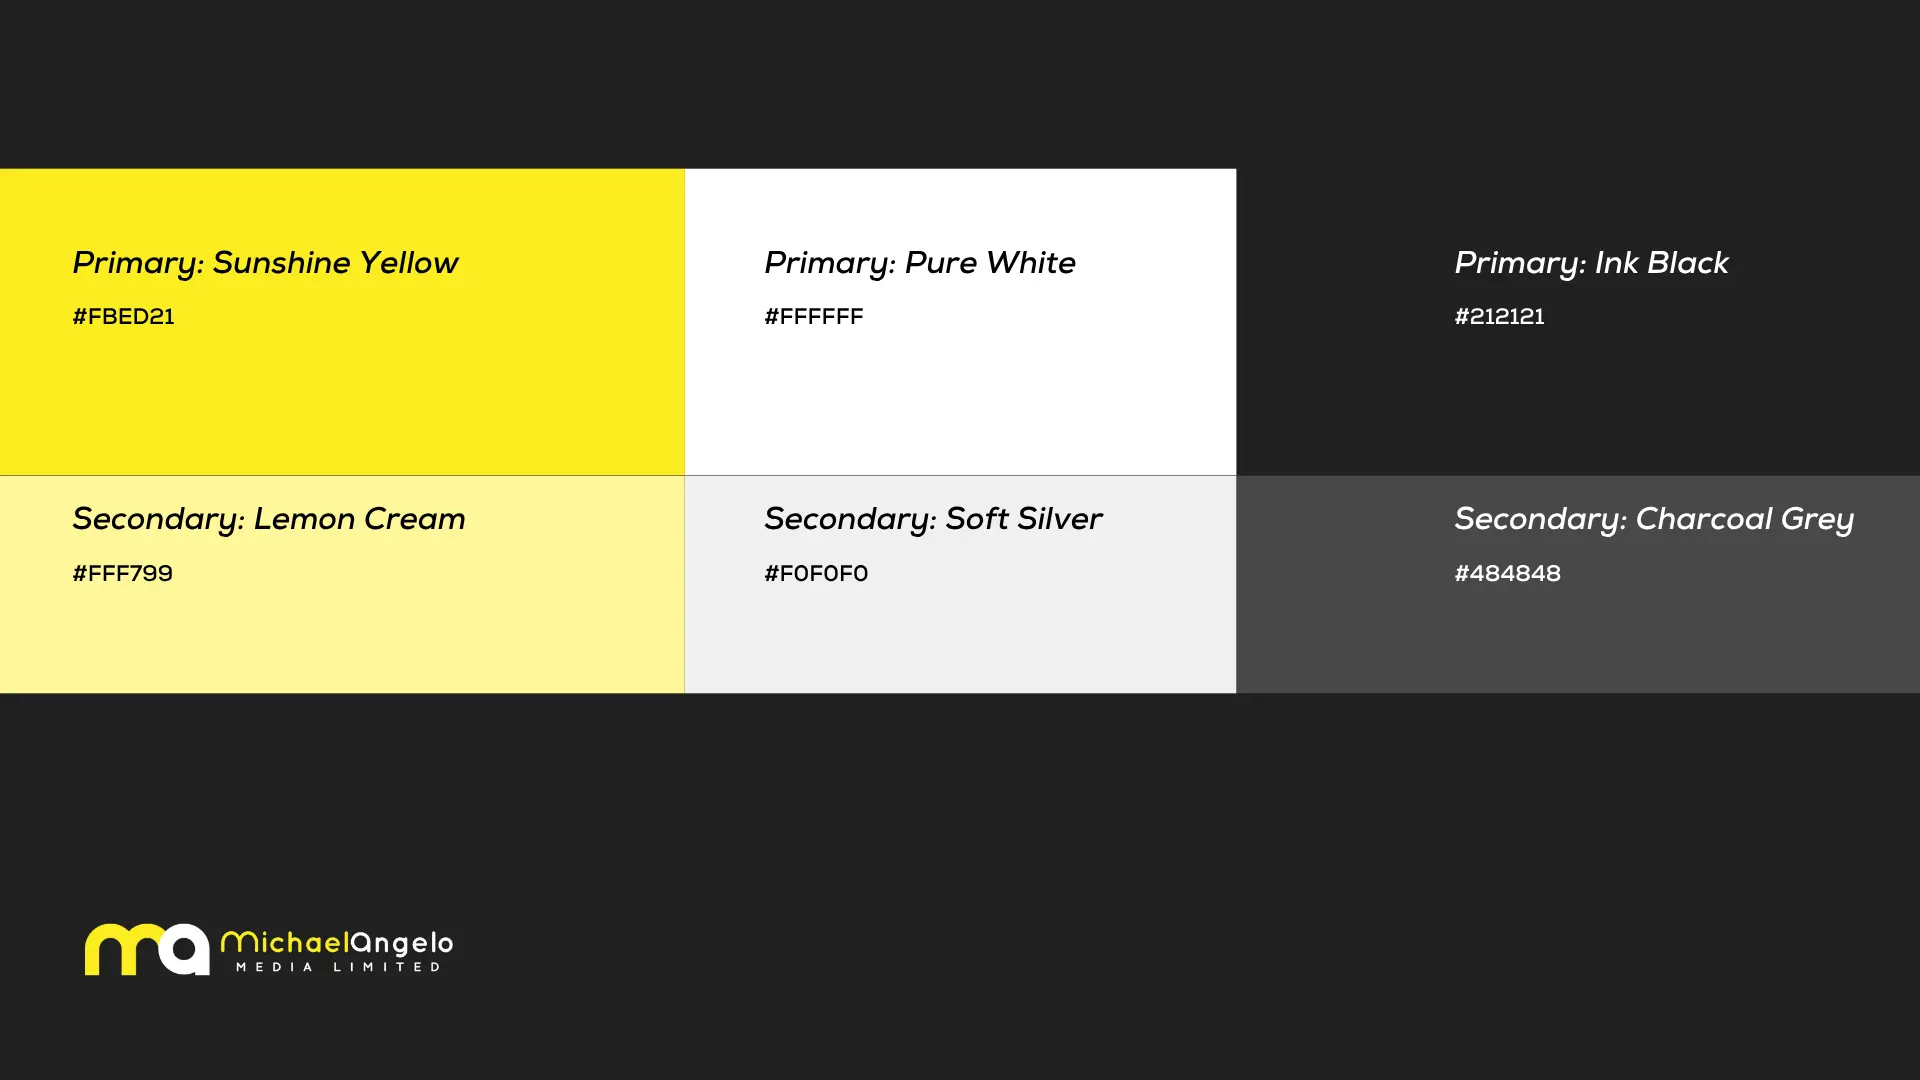Pick the Soft Silver color swatch
The image size is (1920, 1080).
tap(960, 640)
